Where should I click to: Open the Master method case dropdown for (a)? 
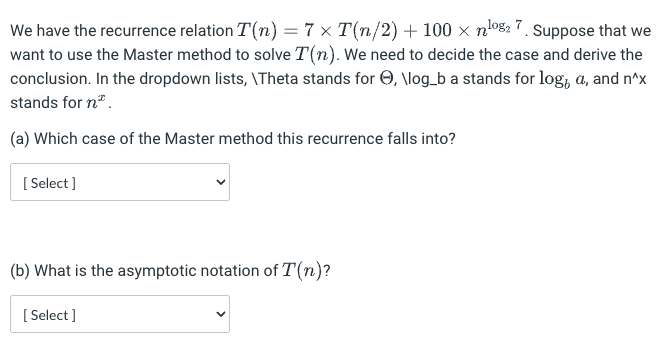pyautogui.click(x=120, y=182)
